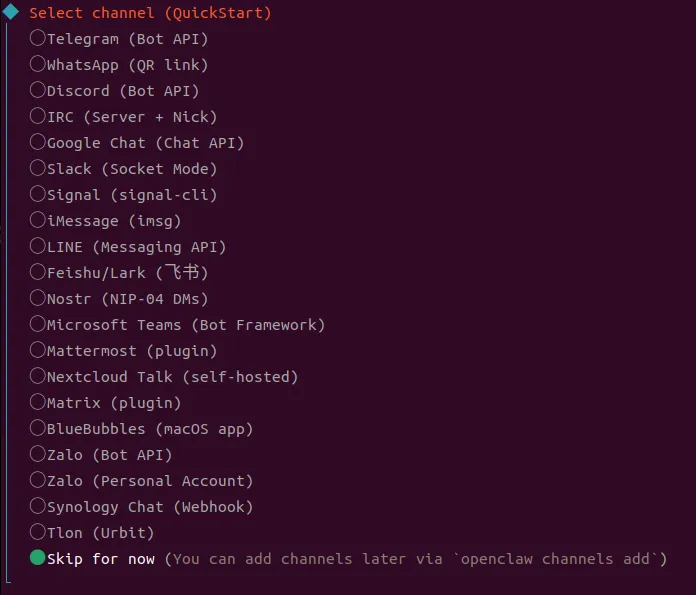Choose Slack (Socket Mode) radio option
696x595 pixels.
tap(38, 169)
